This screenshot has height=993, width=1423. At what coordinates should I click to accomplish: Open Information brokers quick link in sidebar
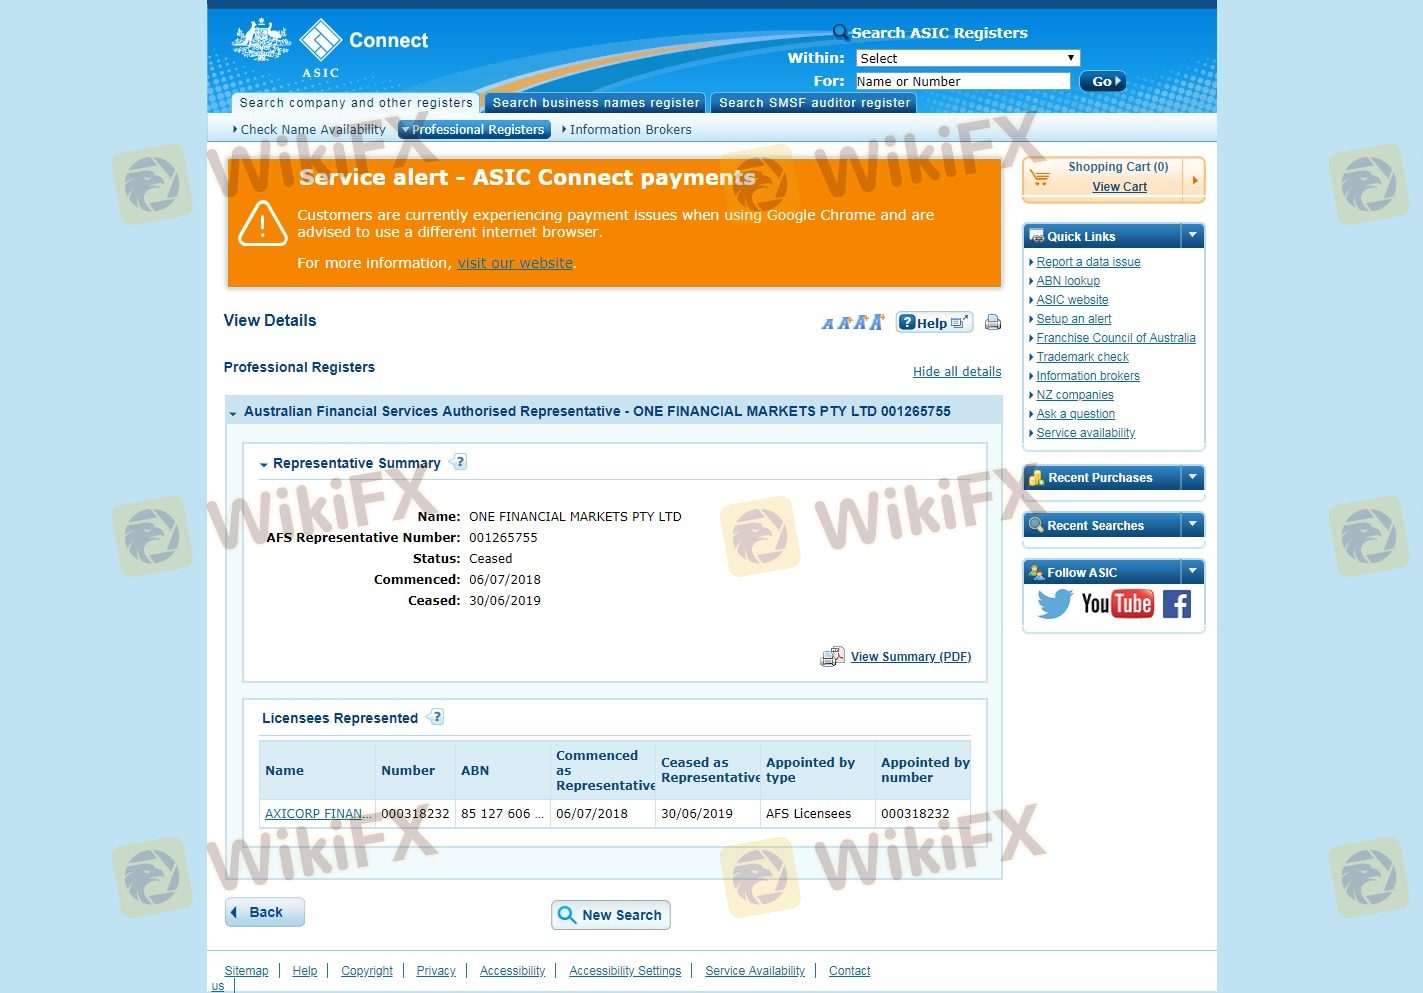pos(1088,376)
